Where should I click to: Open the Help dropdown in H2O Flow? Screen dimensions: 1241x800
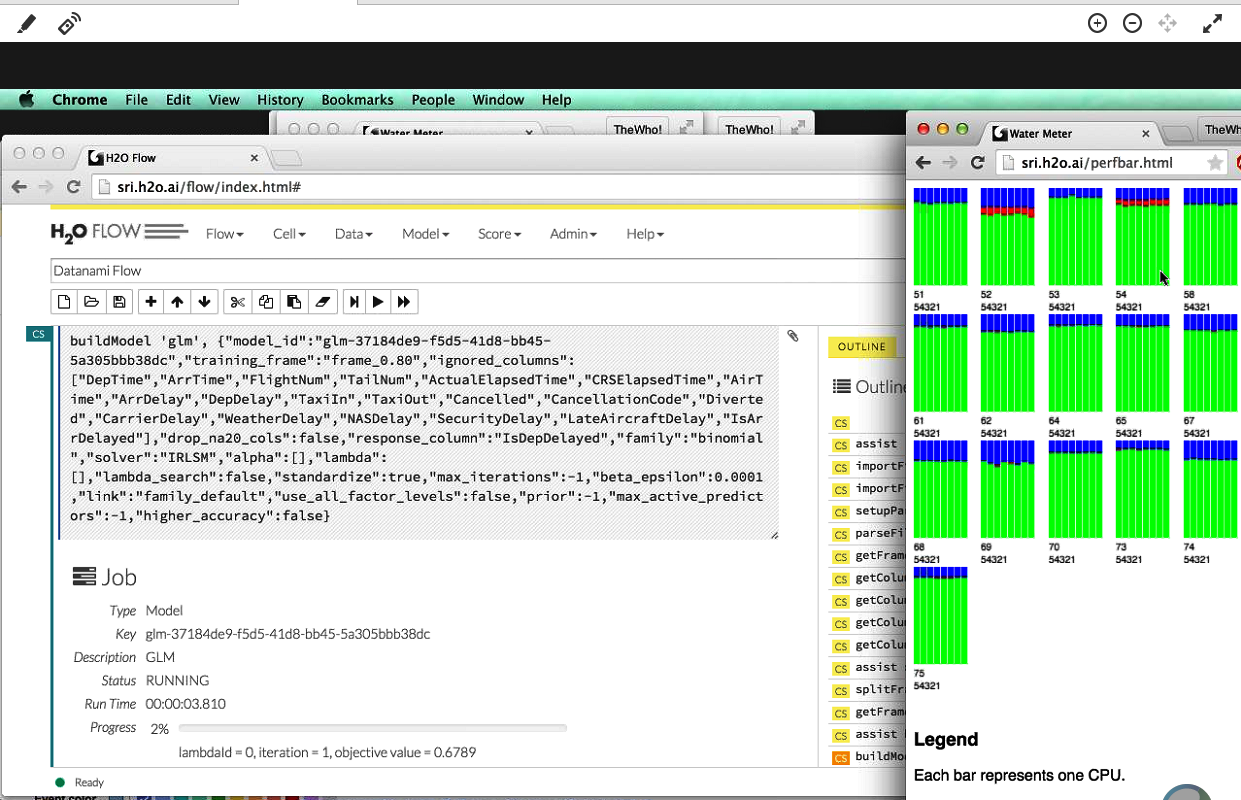click(645, 234)
